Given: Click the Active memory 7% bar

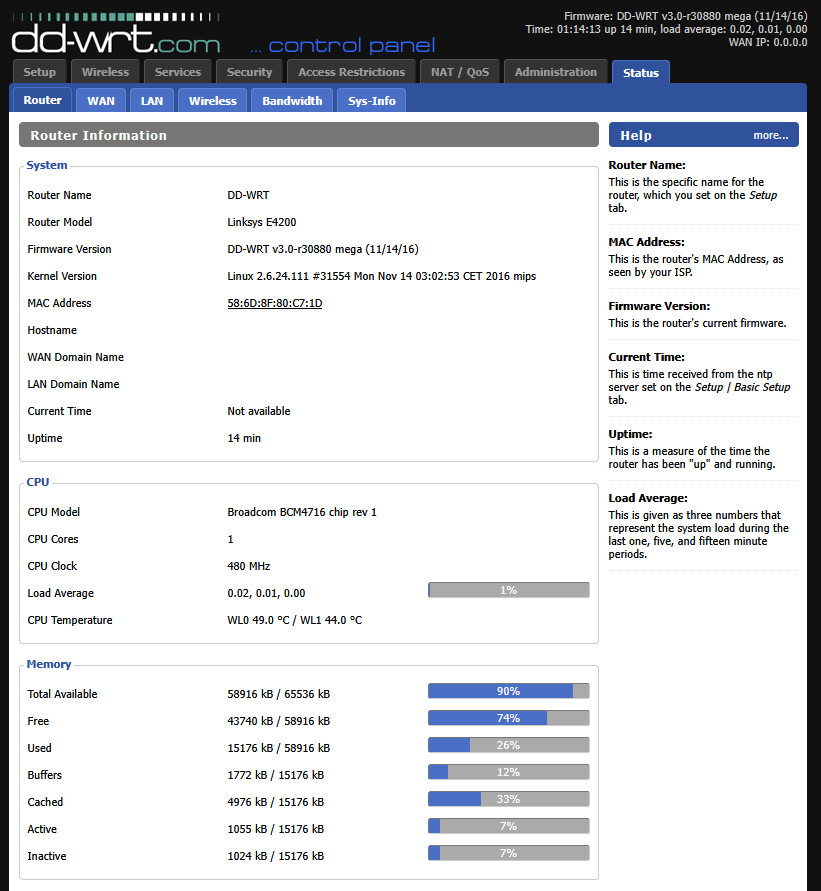Looking at the screenshot, I should 509,826.
